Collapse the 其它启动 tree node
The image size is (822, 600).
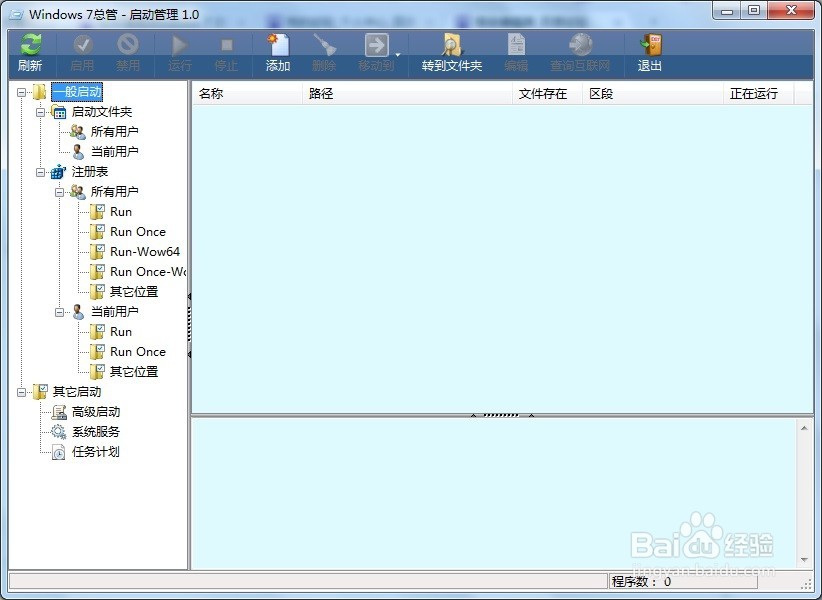point(21,392)
